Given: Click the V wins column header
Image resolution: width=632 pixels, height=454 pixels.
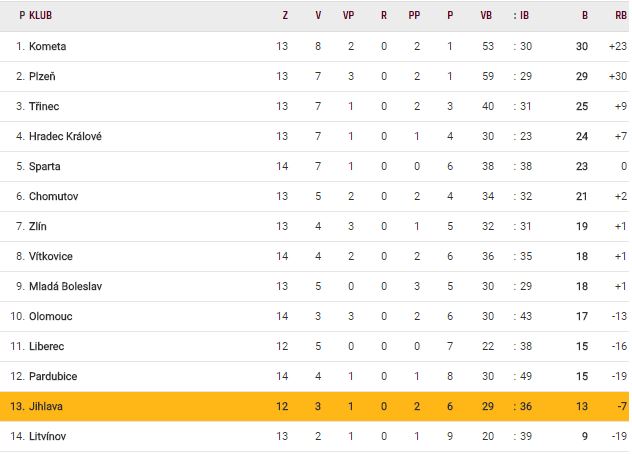Looking at the screenshot, I should [318, 15].
